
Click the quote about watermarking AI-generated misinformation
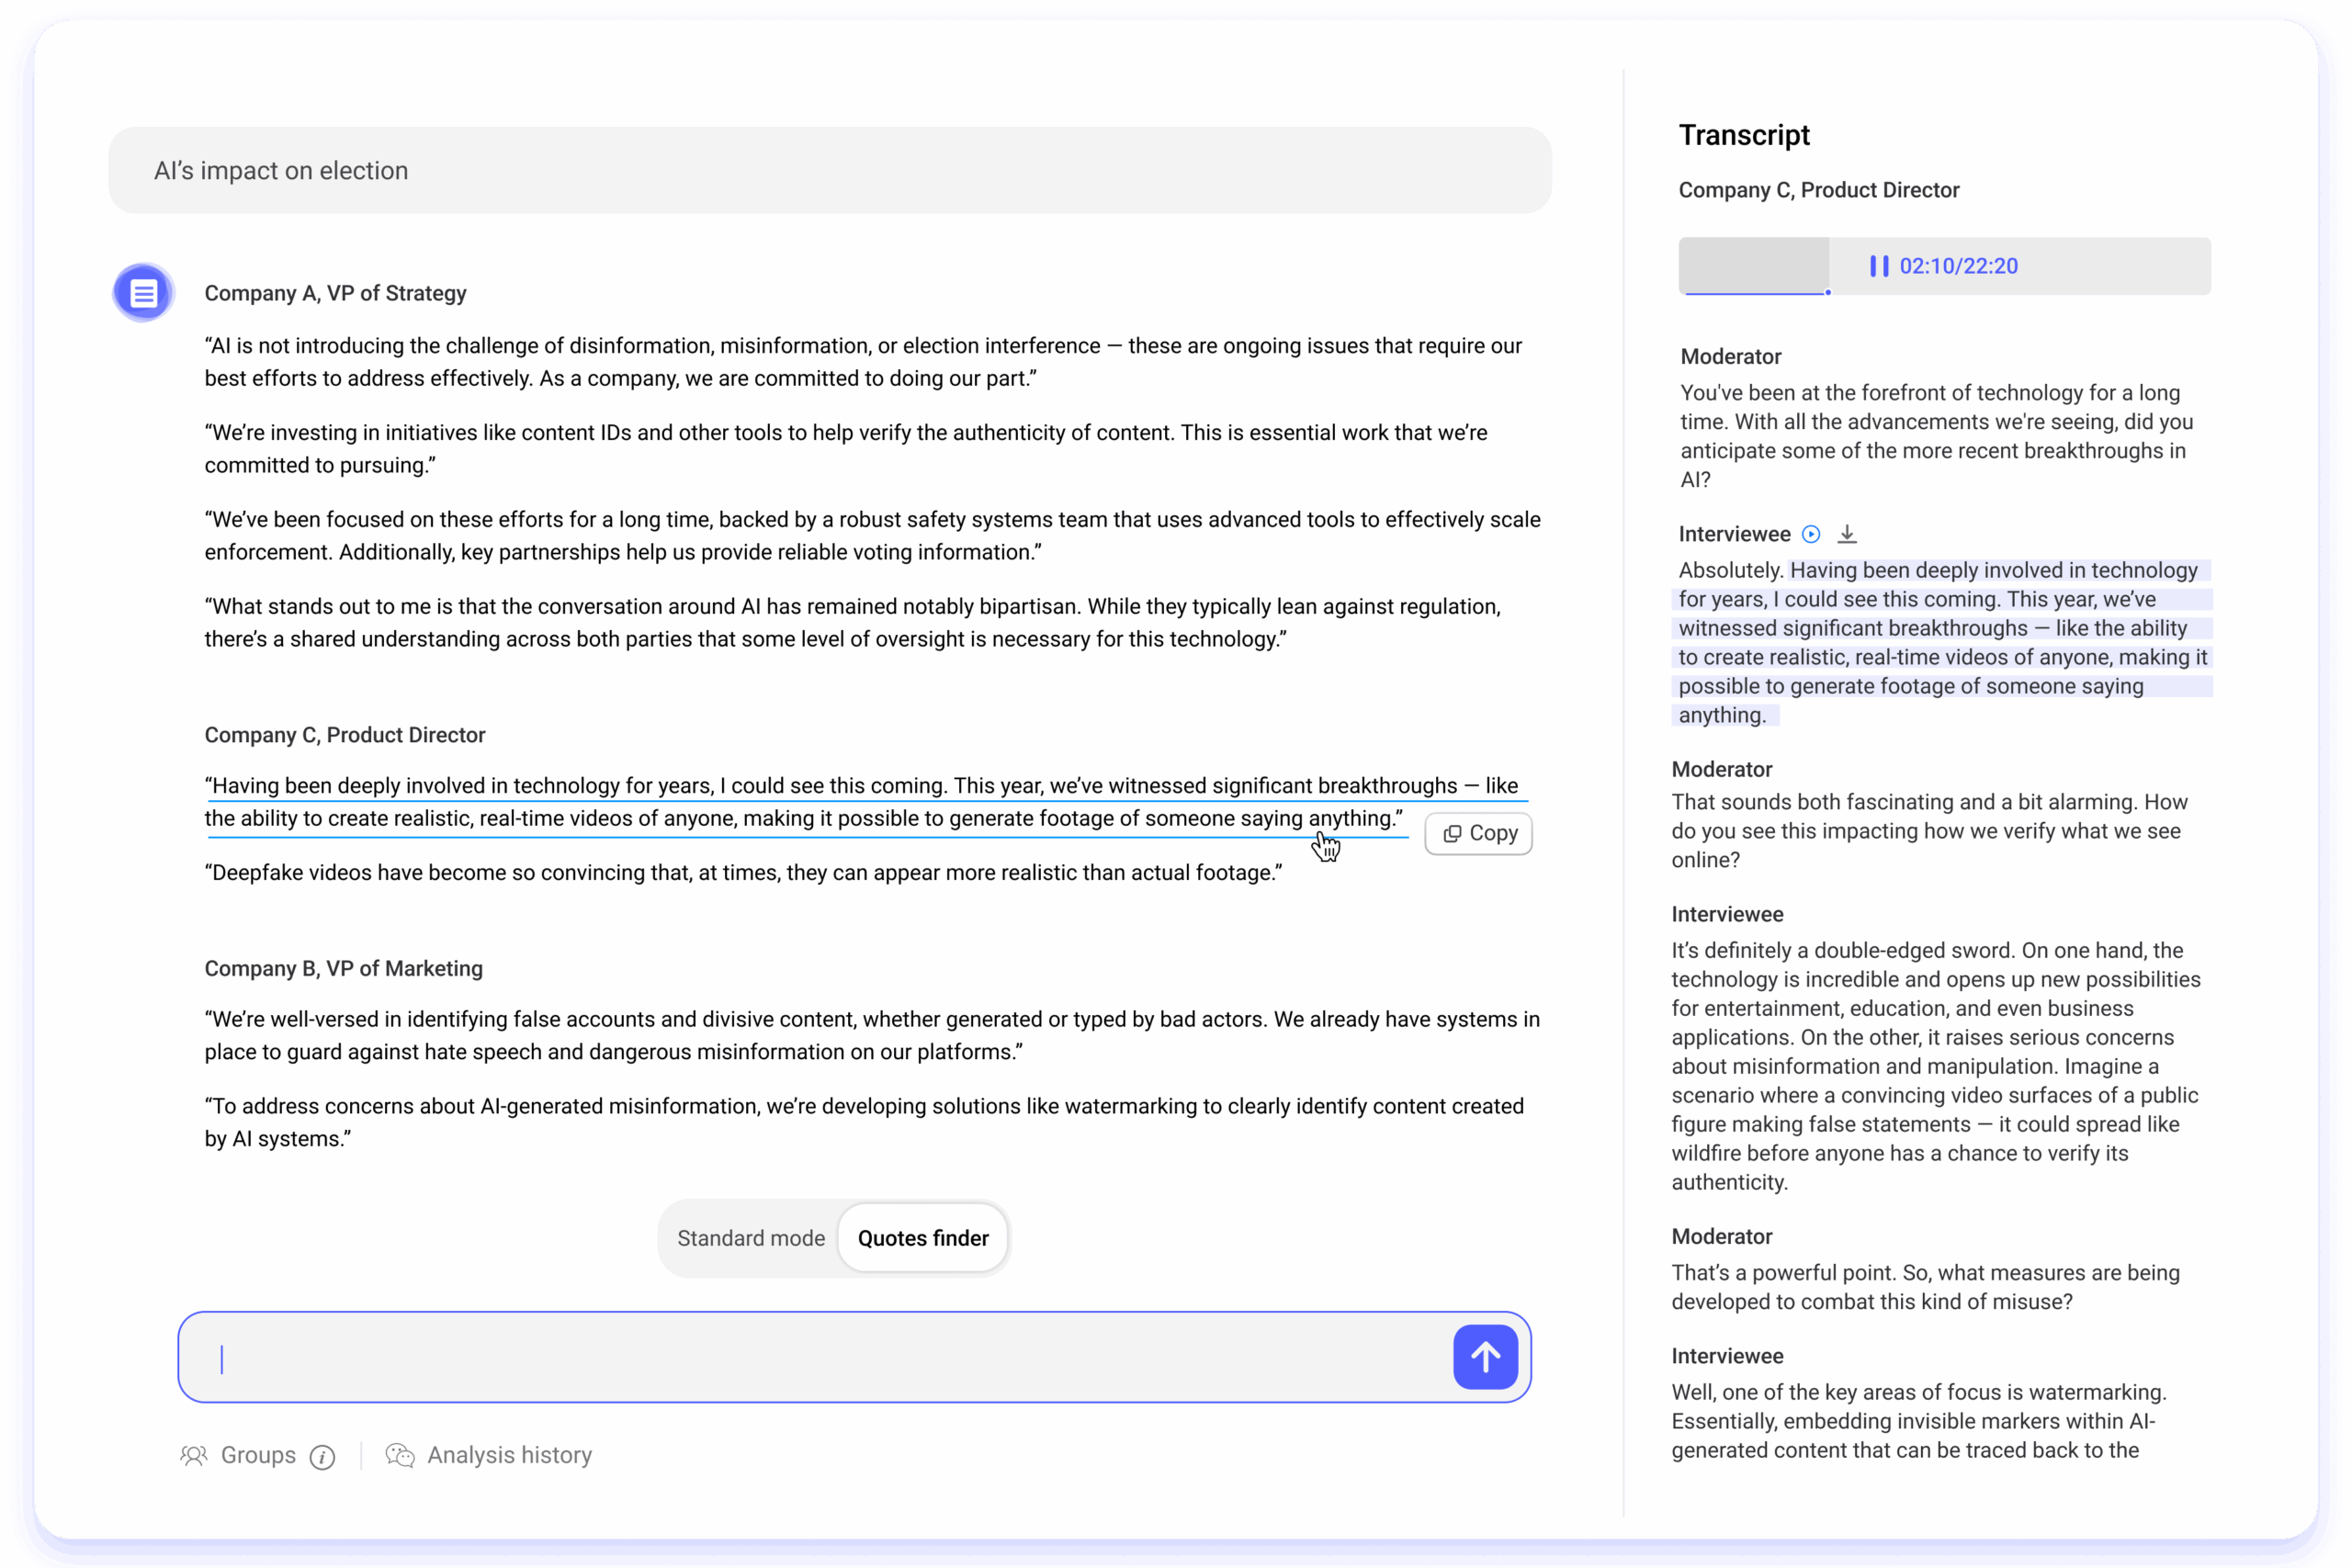coord(864,1122)
